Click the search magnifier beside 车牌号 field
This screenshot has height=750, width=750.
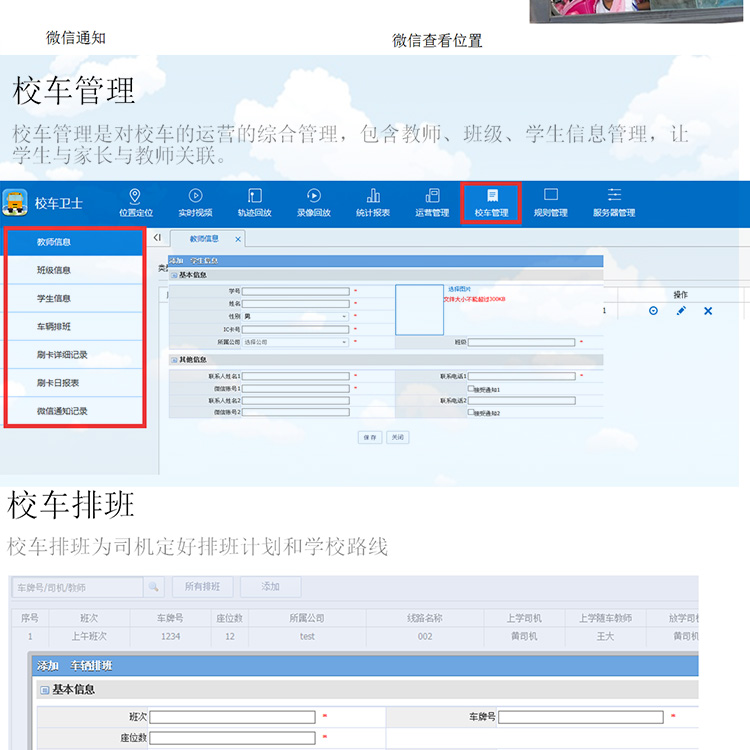tap(154, 587)
